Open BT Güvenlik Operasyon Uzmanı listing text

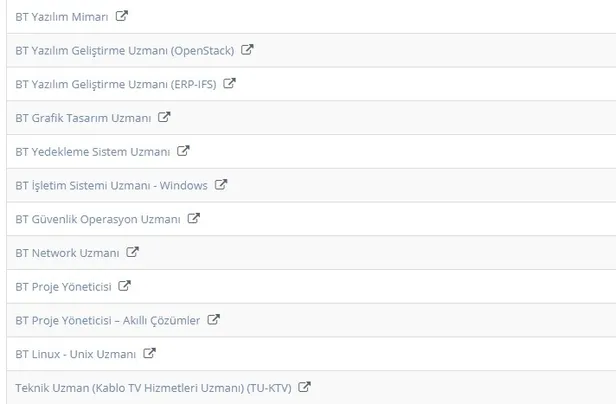click(98, 219)
